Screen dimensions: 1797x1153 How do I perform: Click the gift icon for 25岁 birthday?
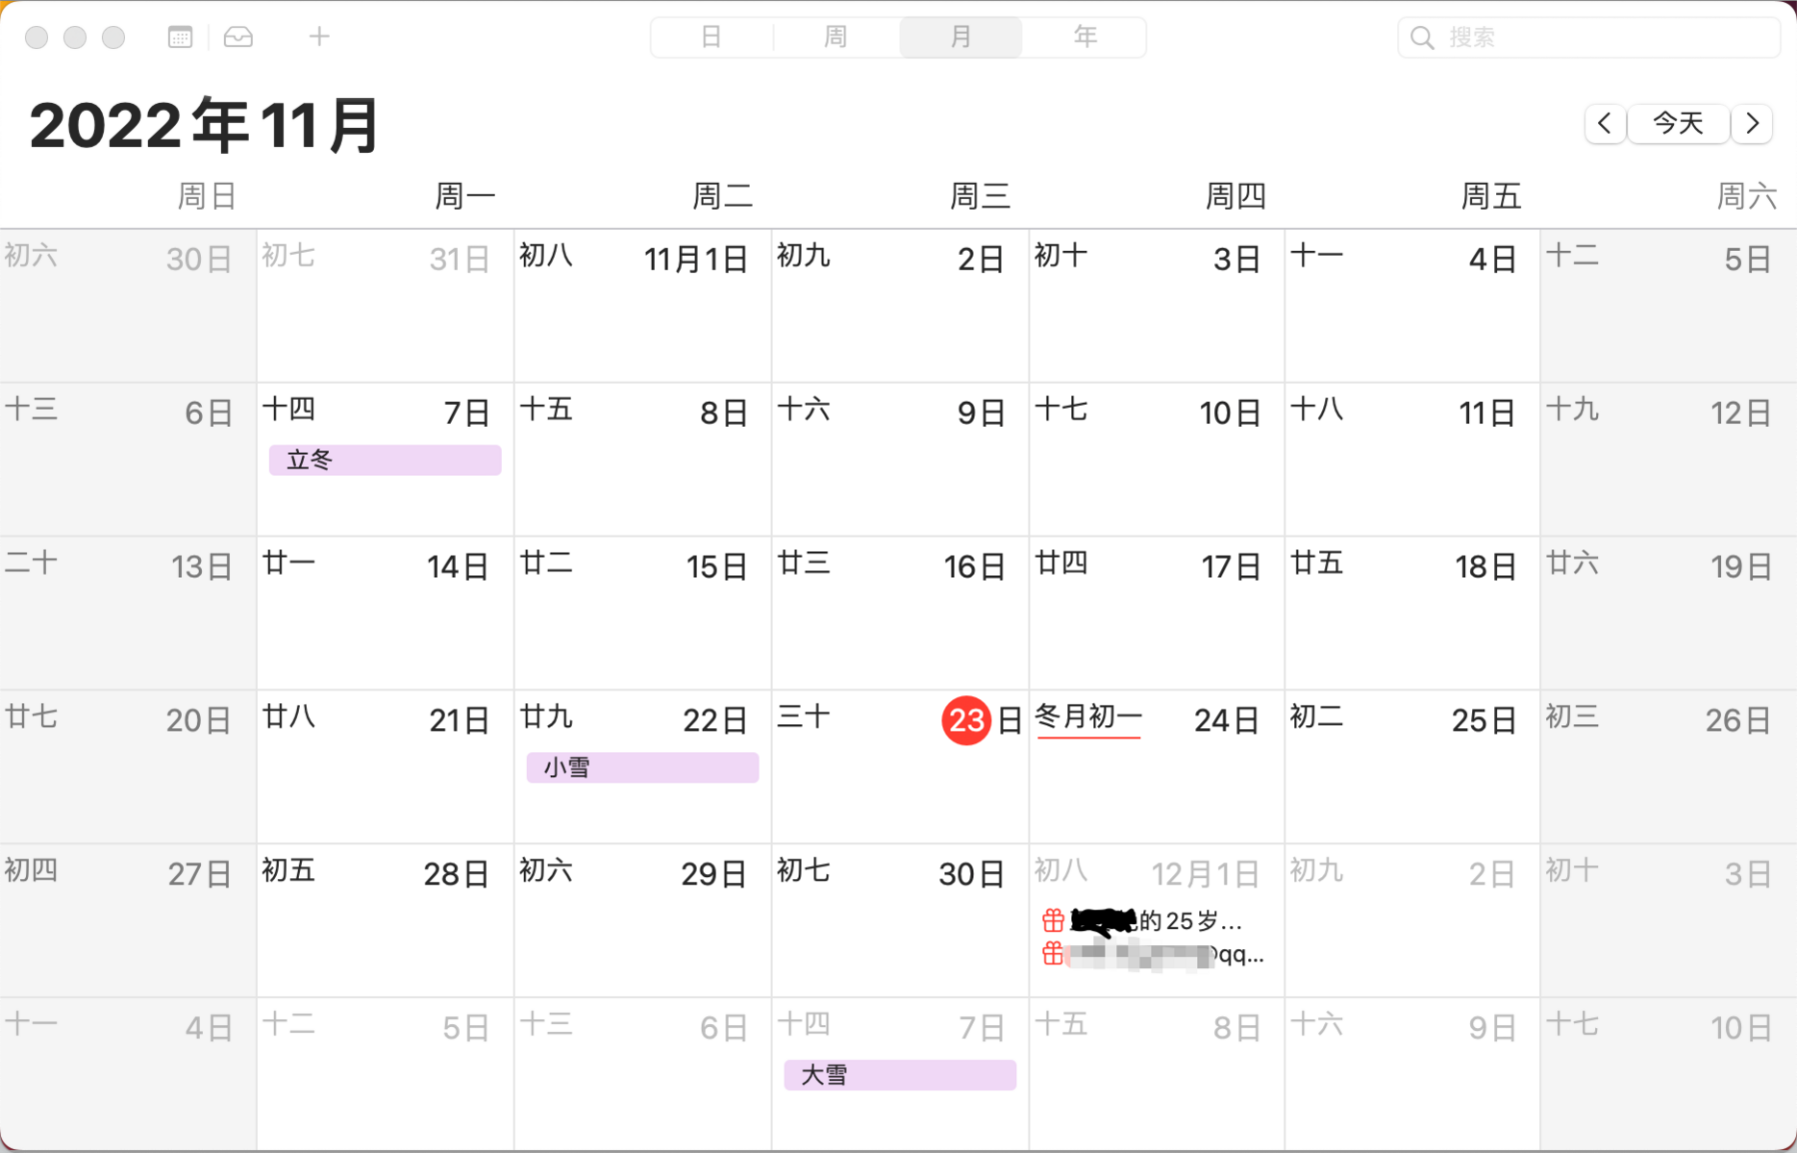pyautogui.click(x=1052, y=920)
